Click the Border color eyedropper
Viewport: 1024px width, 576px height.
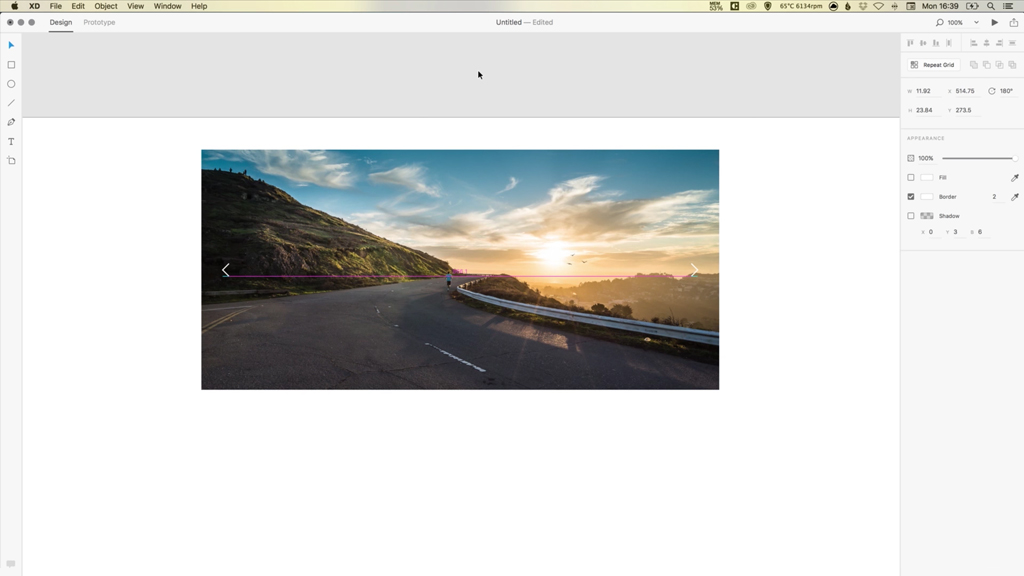tap(1013, 196)
